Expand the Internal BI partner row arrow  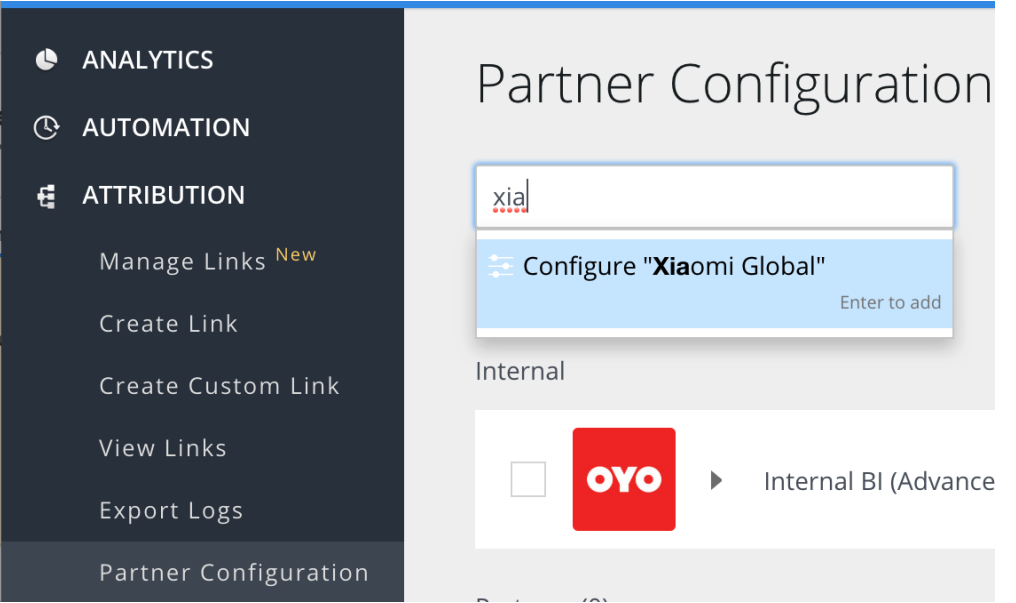coord(716,481)
